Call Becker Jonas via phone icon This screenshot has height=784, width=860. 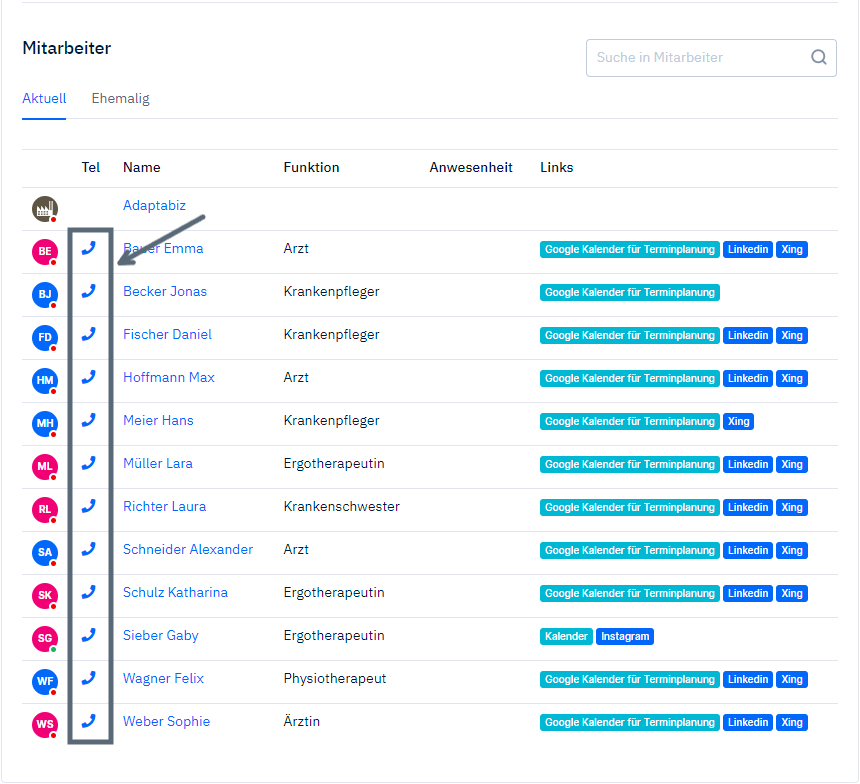pyautogui.click(x=89, y=292)
